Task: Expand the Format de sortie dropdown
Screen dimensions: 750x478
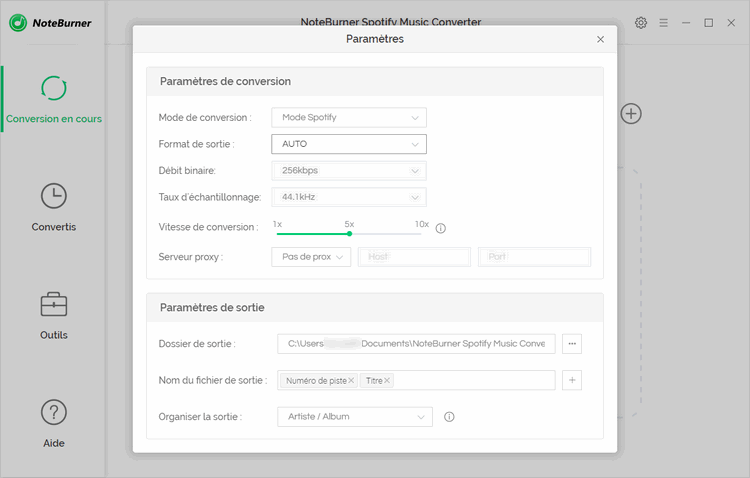Action: [349, 144]
